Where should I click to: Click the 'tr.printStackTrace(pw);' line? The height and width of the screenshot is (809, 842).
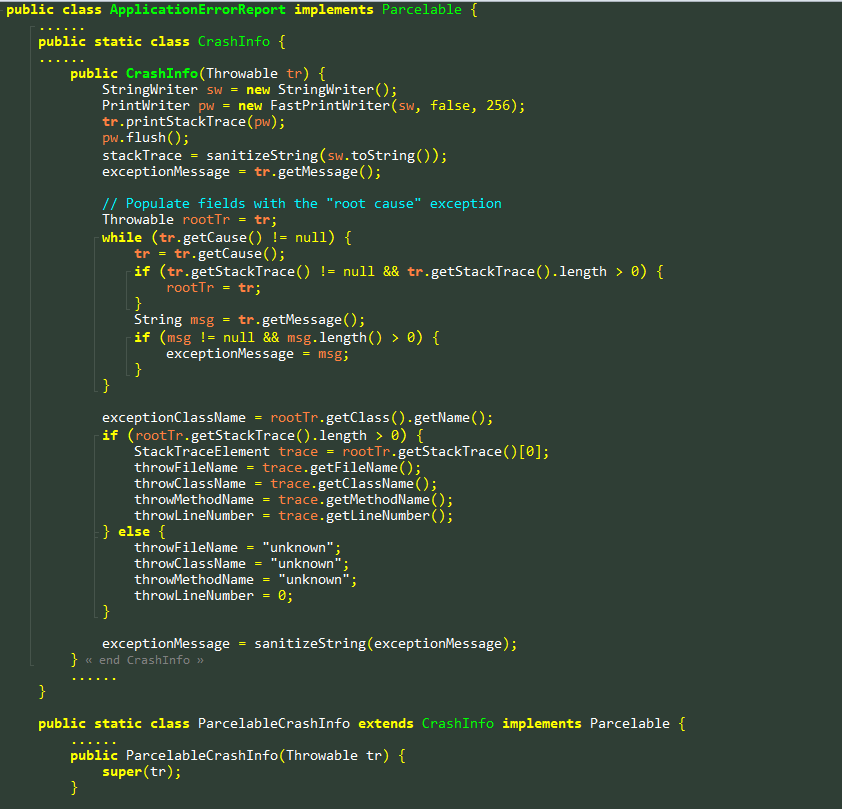pyautogui.click(x=193, y=122)
